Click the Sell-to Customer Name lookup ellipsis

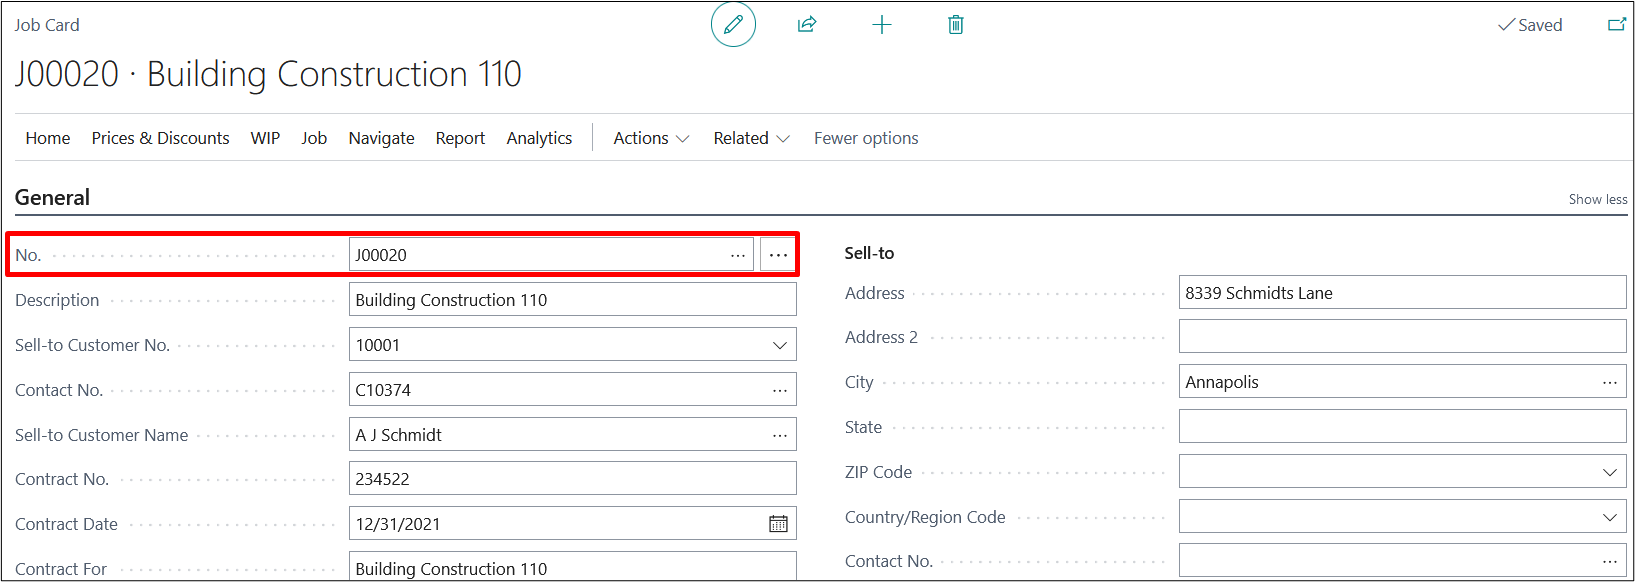(x=779, y=435)
